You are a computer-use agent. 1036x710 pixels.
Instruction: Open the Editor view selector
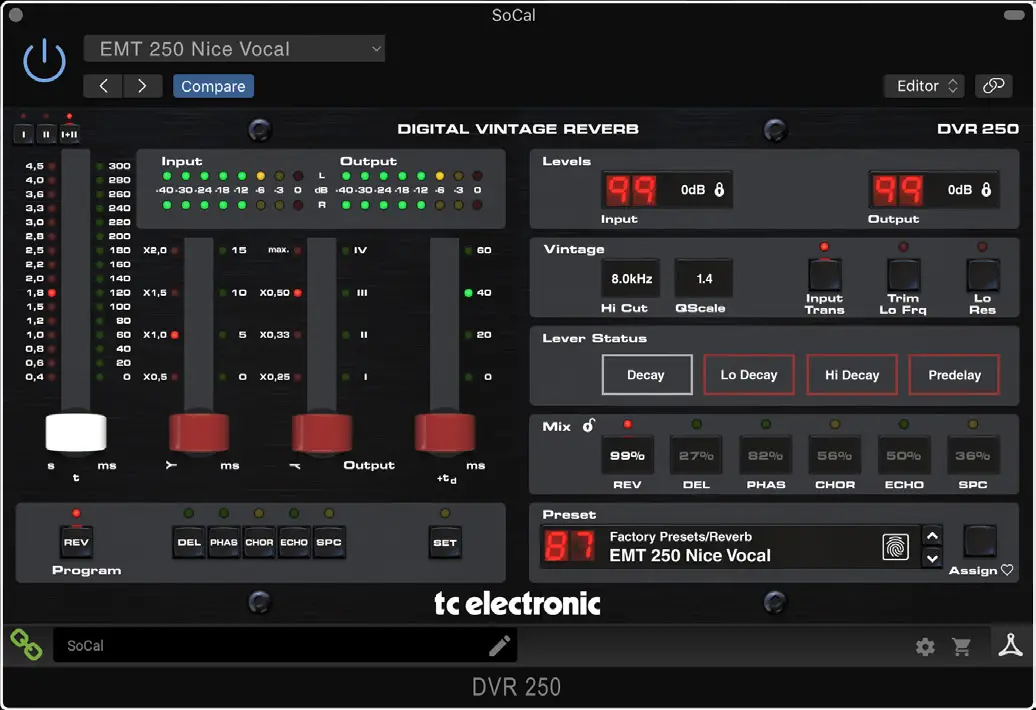(922, 85)
